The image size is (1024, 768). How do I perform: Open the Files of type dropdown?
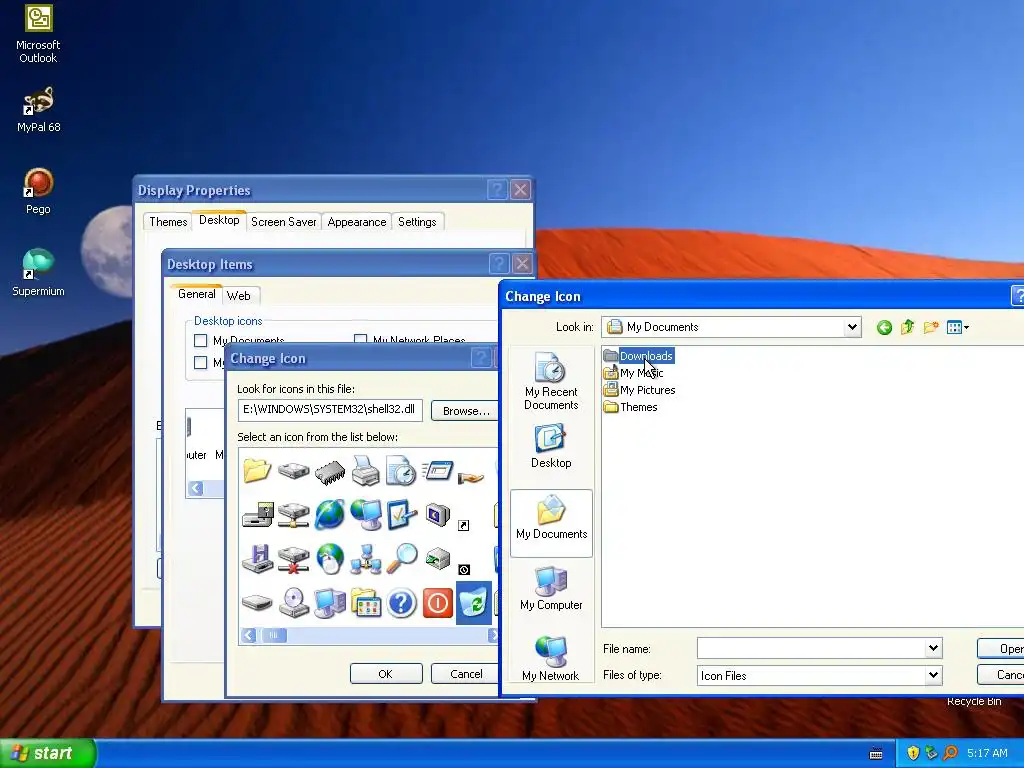[933, 675]
